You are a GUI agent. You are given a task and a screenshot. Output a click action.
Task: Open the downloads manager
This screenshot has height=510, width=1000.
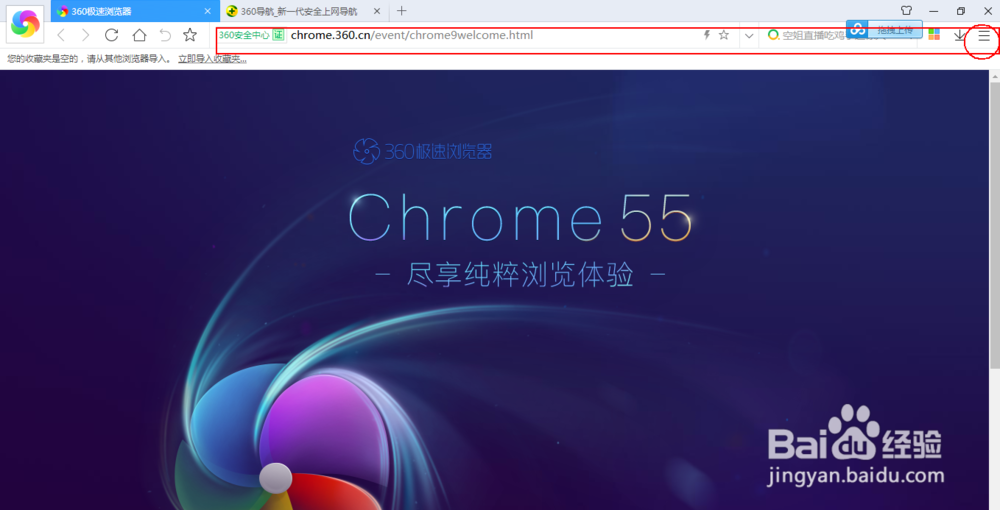(959, 36)
